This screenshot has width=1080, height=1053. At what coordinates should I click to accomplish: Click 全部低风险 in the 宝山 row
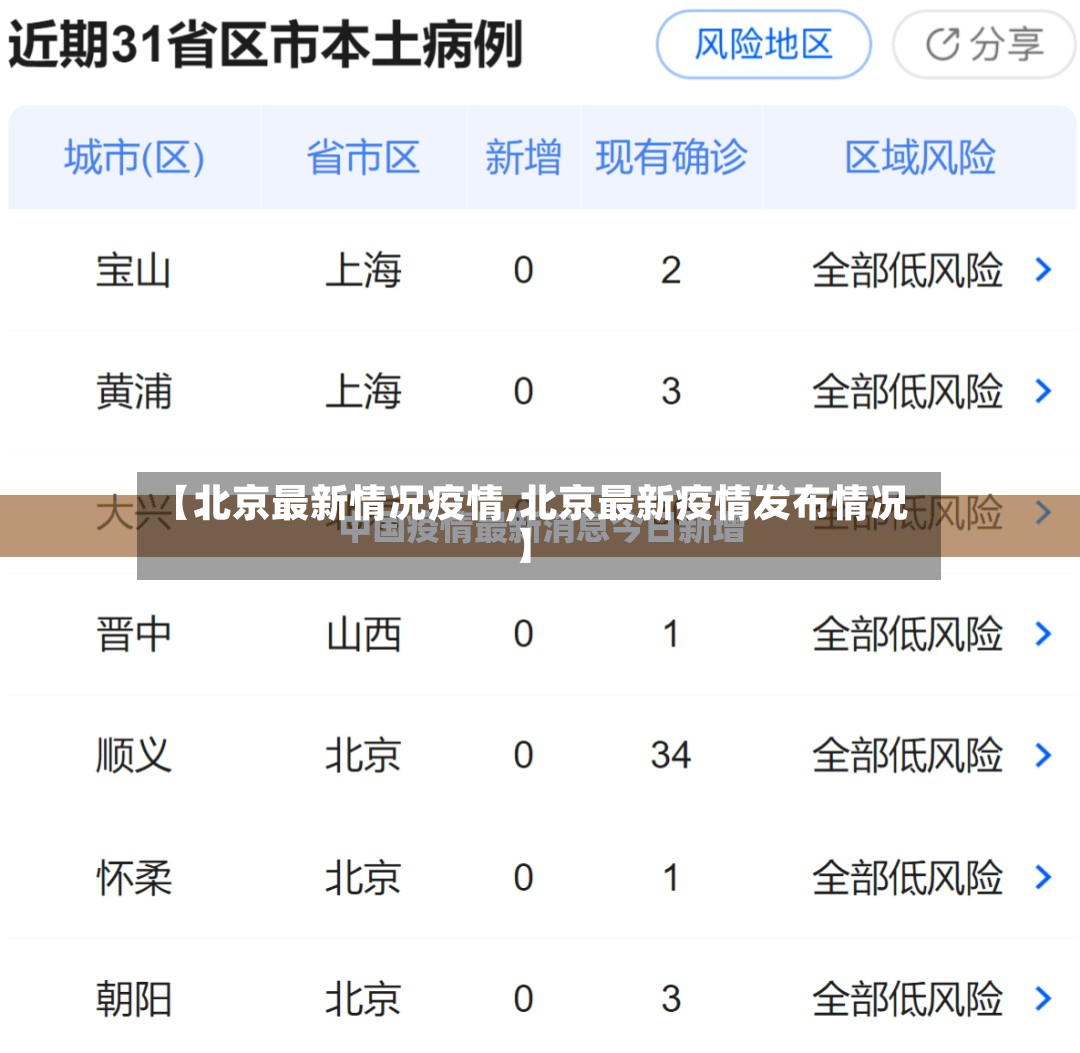coord(907,270)
